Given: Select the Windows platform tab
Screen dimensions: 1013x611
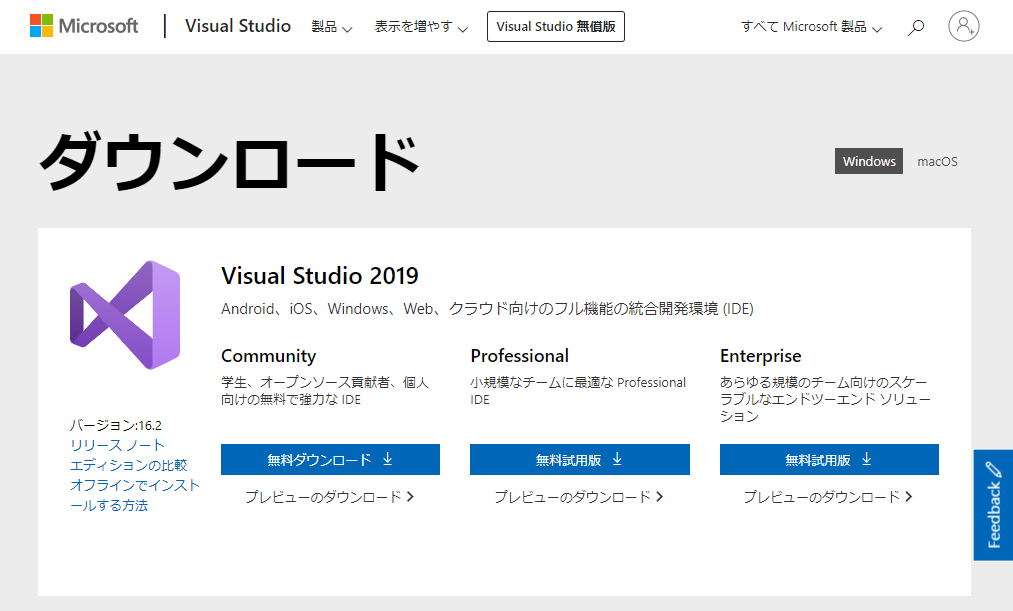Looking at the screenshot, I should pyautogui.click(x=869, y=161).
